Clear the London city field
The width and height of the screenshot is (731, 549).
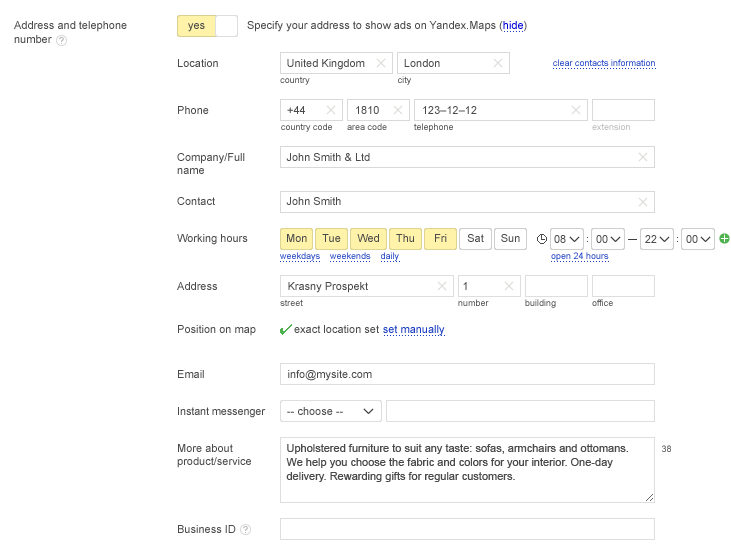[x=497, y=63]
